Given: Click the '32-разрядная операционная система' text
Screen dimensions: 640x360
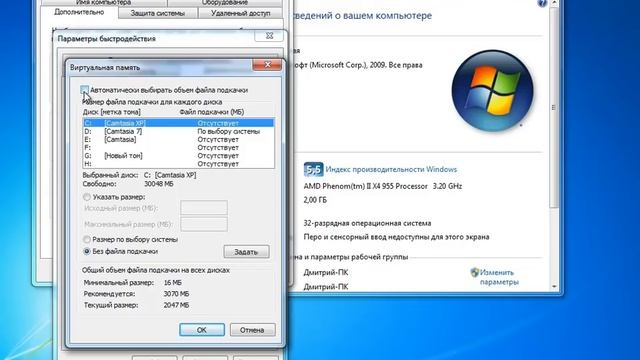Looking at the screenshot, I should (367, 223).
